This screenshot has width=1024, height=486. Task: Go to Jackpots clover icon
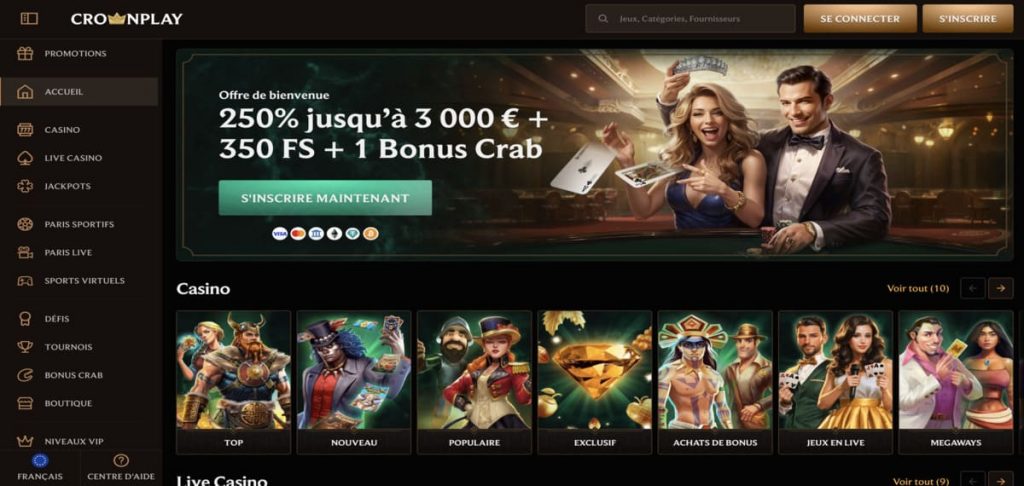[x=25, y=186]
